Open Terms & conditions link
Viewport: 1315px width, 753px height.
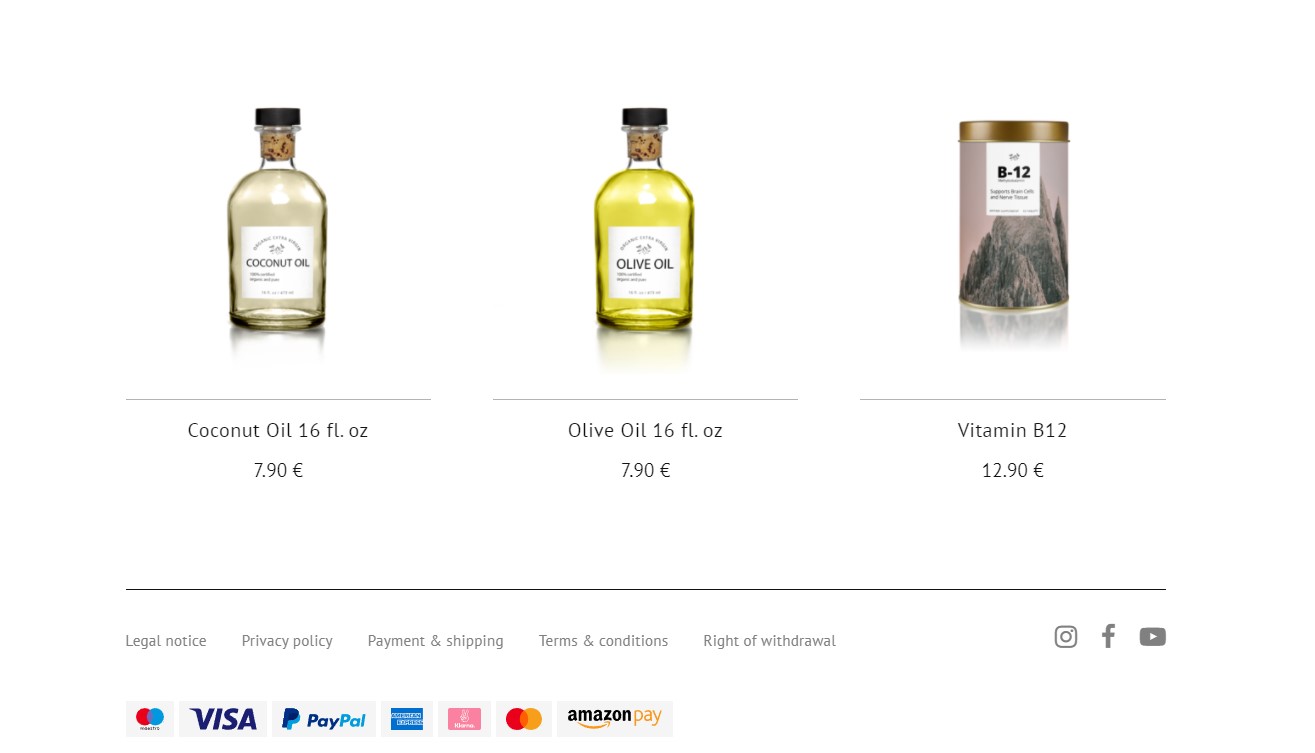(603, 641)
